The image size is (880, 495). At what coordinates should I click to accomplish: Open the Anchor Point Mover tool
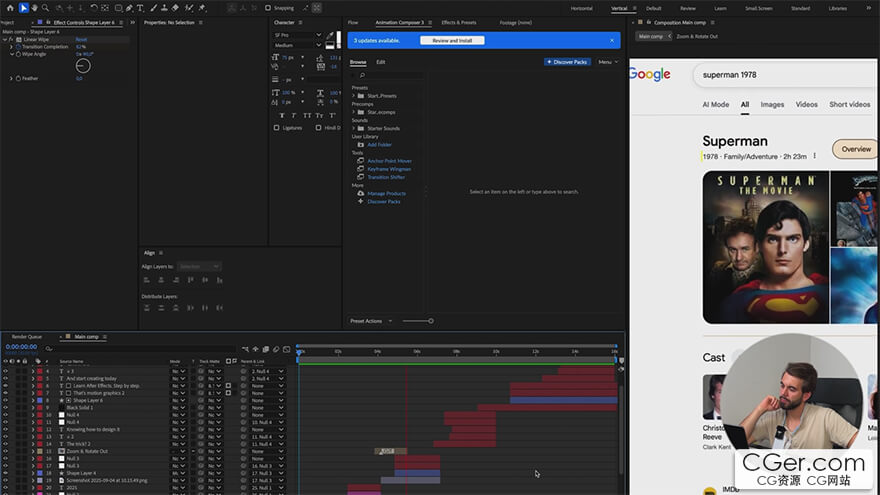[389, 161]
